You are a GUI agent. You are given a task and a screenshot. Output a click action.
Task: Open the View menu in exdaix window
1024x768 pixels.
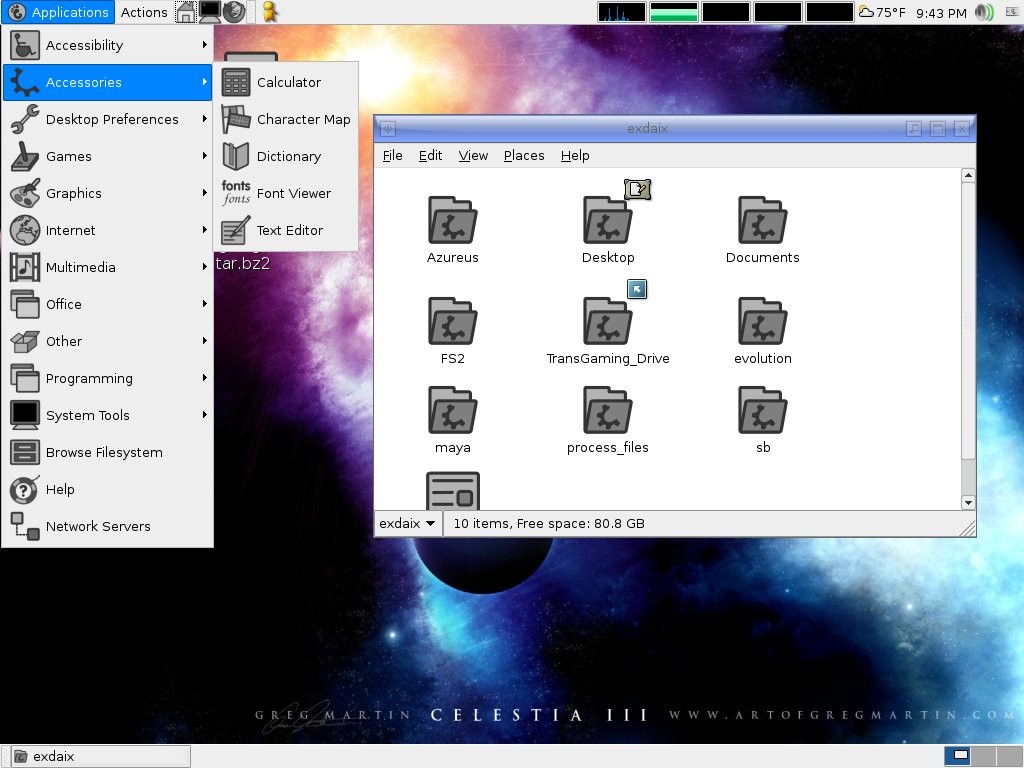tap(473, 155)
